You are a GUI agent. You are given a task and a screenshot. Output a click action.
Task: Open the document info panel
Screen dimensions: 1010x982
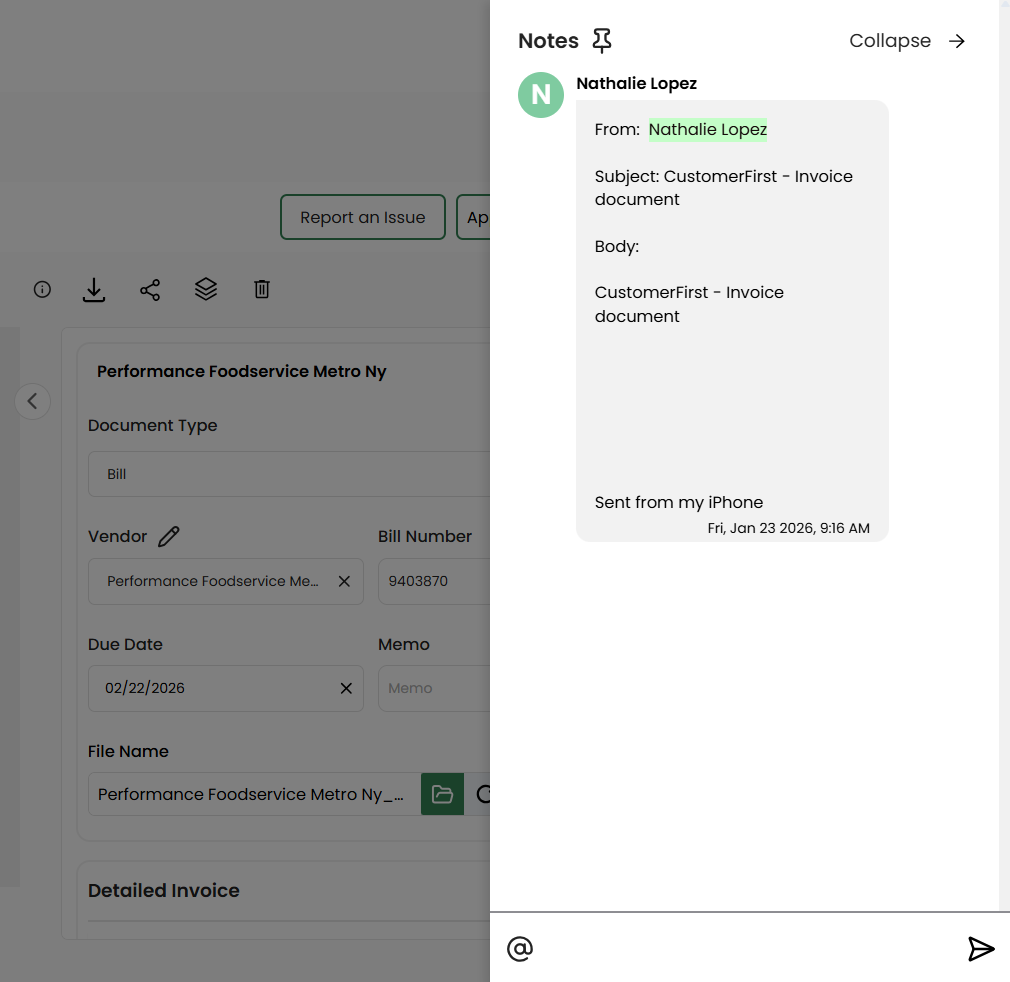click(41, 289)
